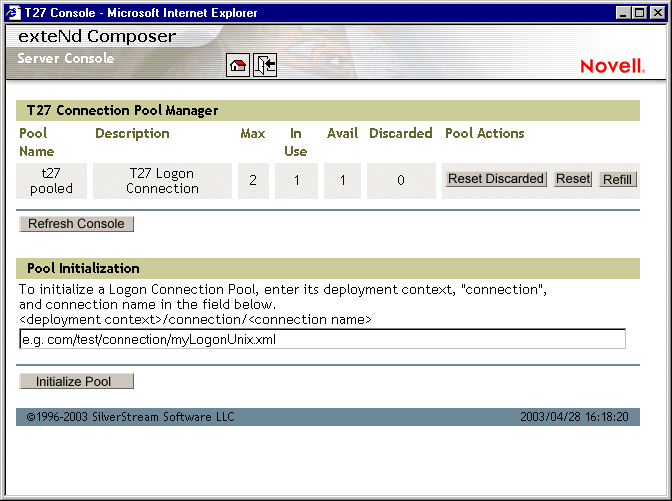Click the 'Description' column header
Viewport: 672px width, 501px height.
point(132,133)
